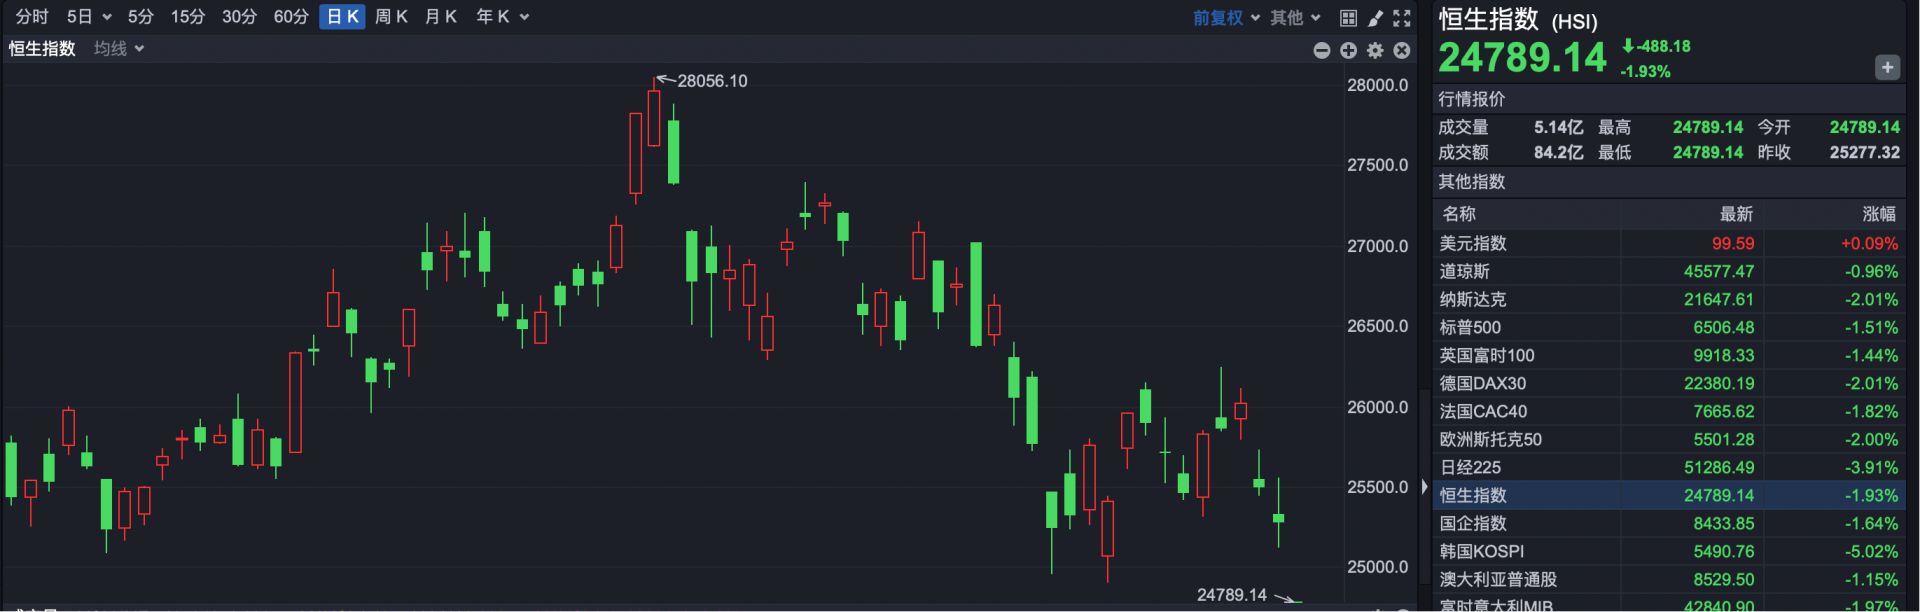The height and width of the screenshot is (612, 1920).
Task: Add HSI to watchlist with plus button
Action: click(1886, 68)
